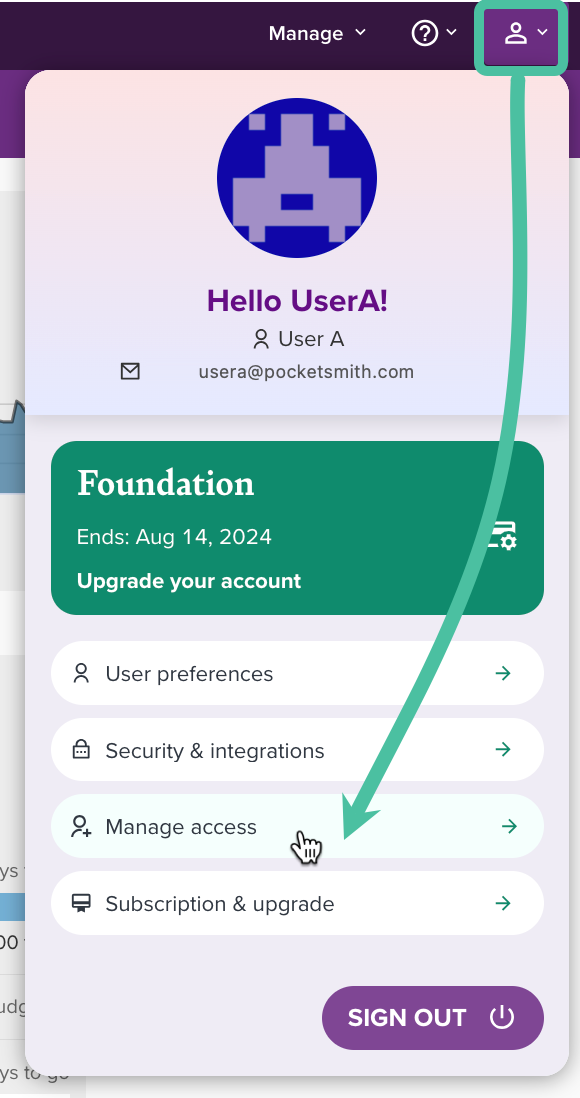Go to Subscription & upgrade

[x=297, y=903]
